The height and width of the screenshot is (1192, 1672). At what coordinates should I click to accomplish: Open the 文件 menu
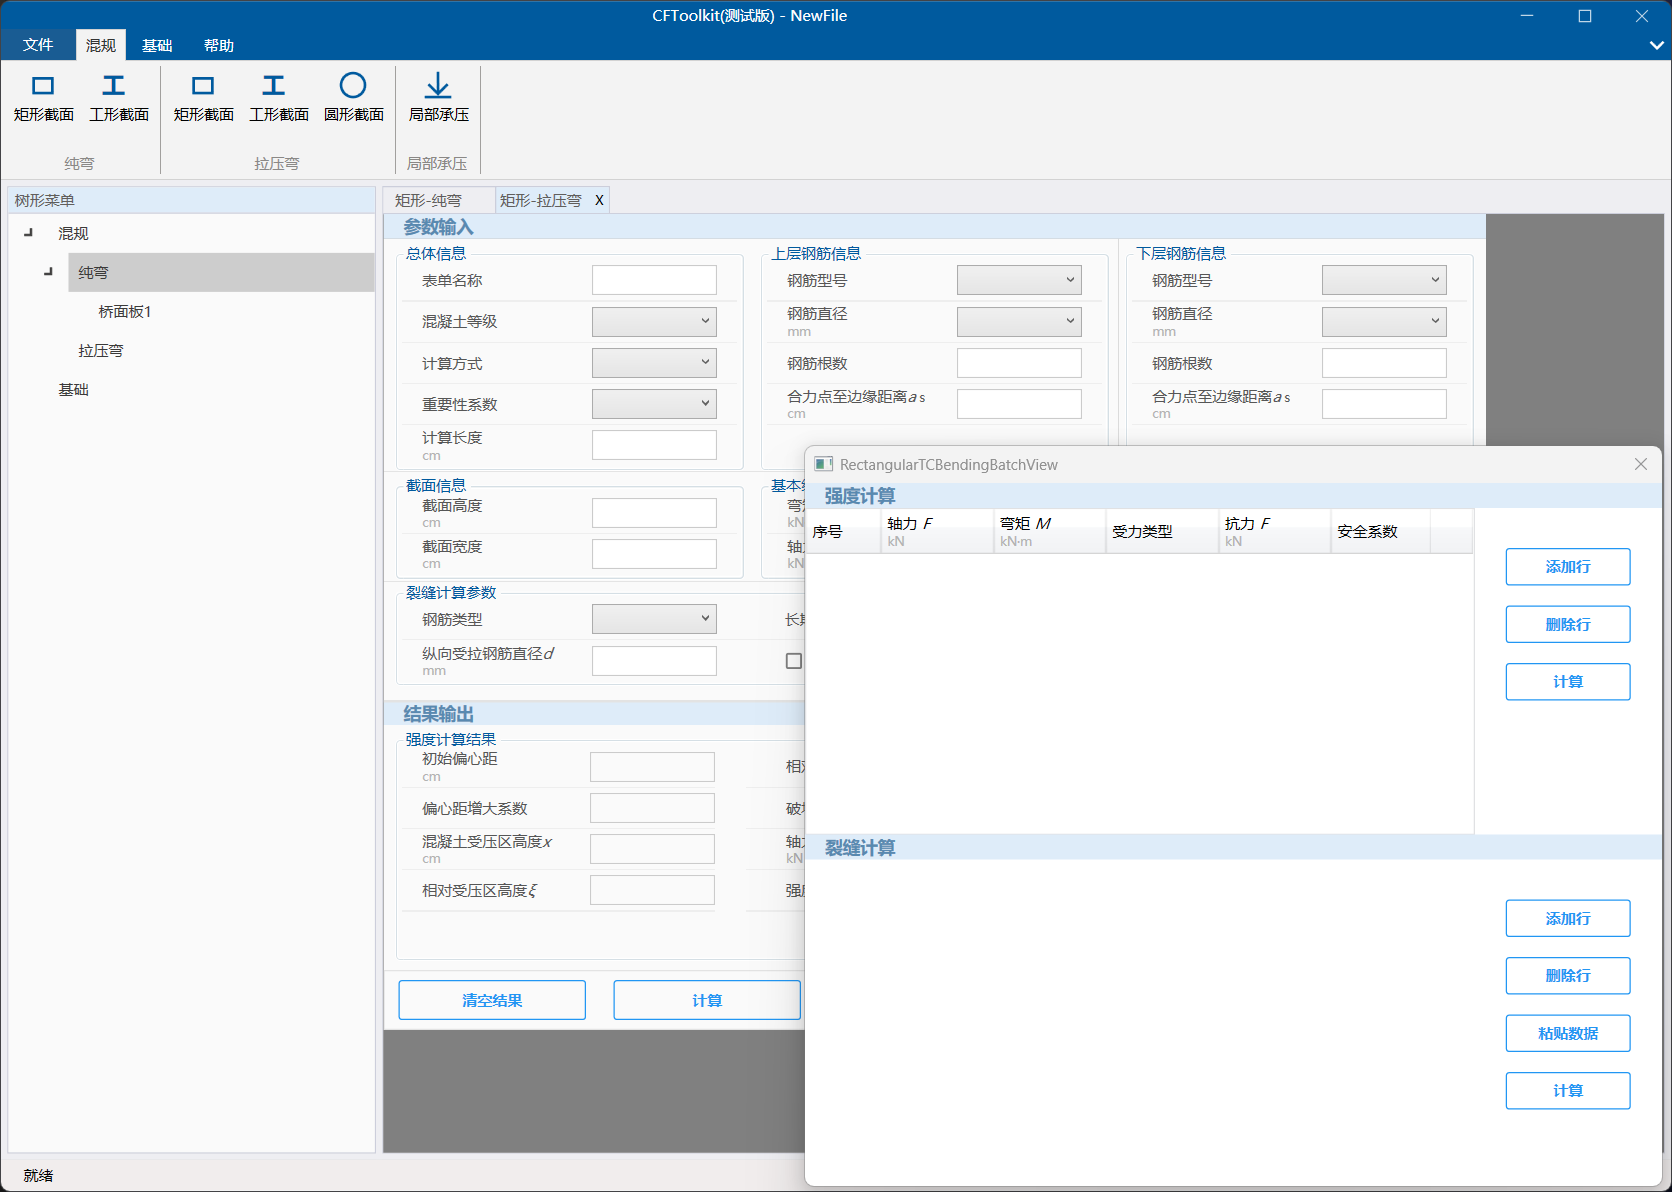pos(38,44)
